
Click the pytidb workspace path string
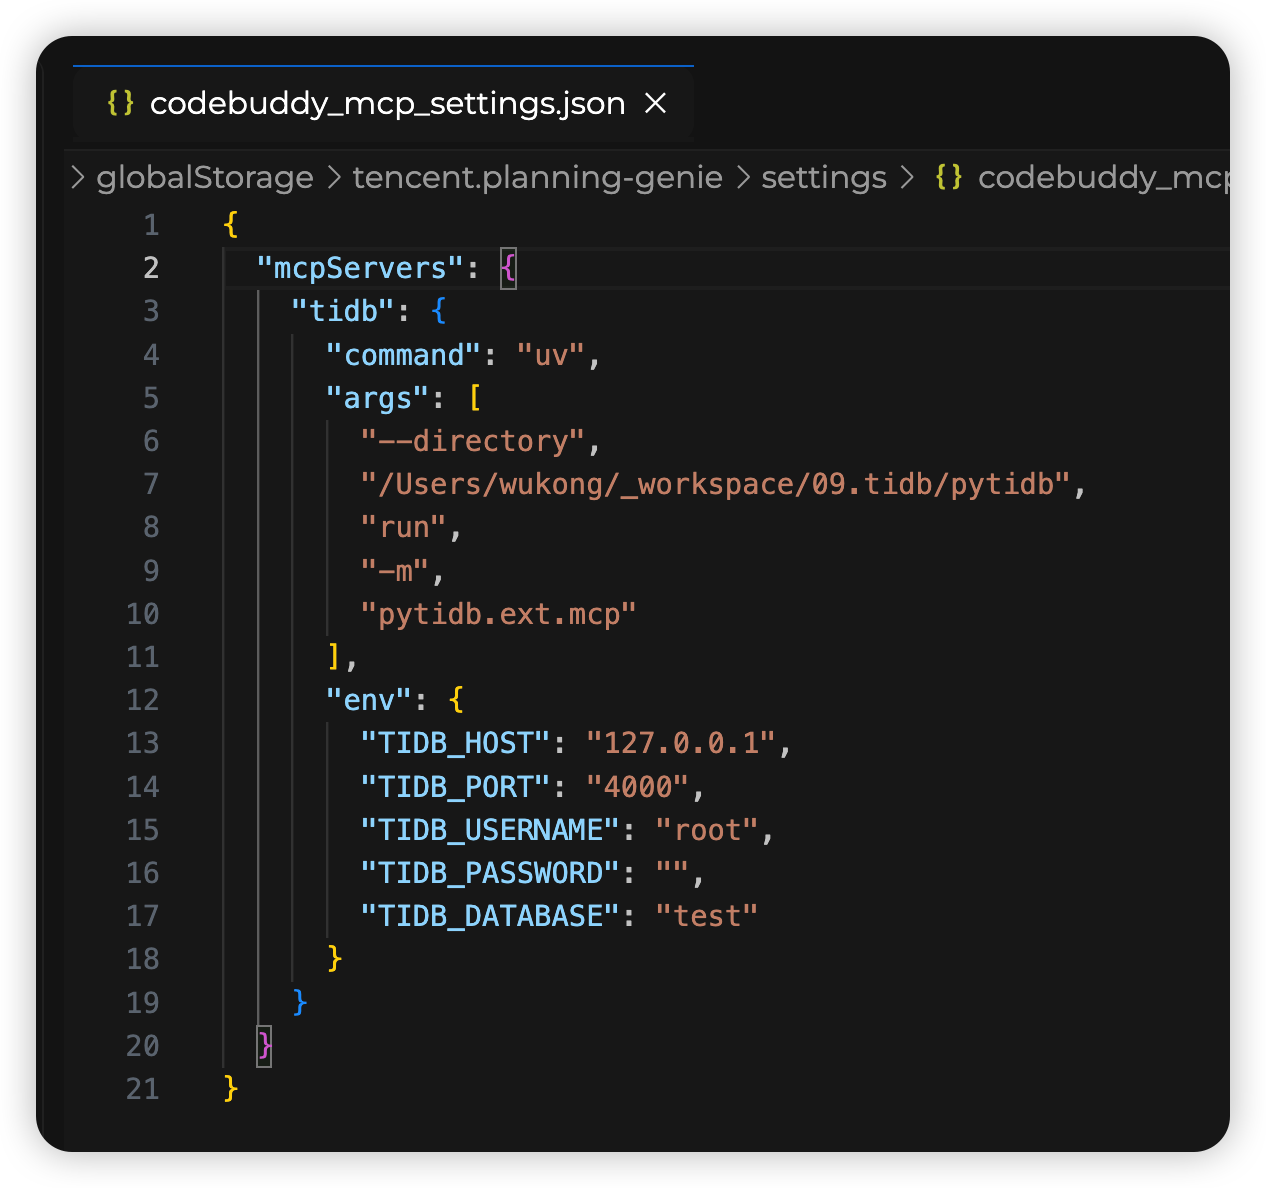[714, 485]
